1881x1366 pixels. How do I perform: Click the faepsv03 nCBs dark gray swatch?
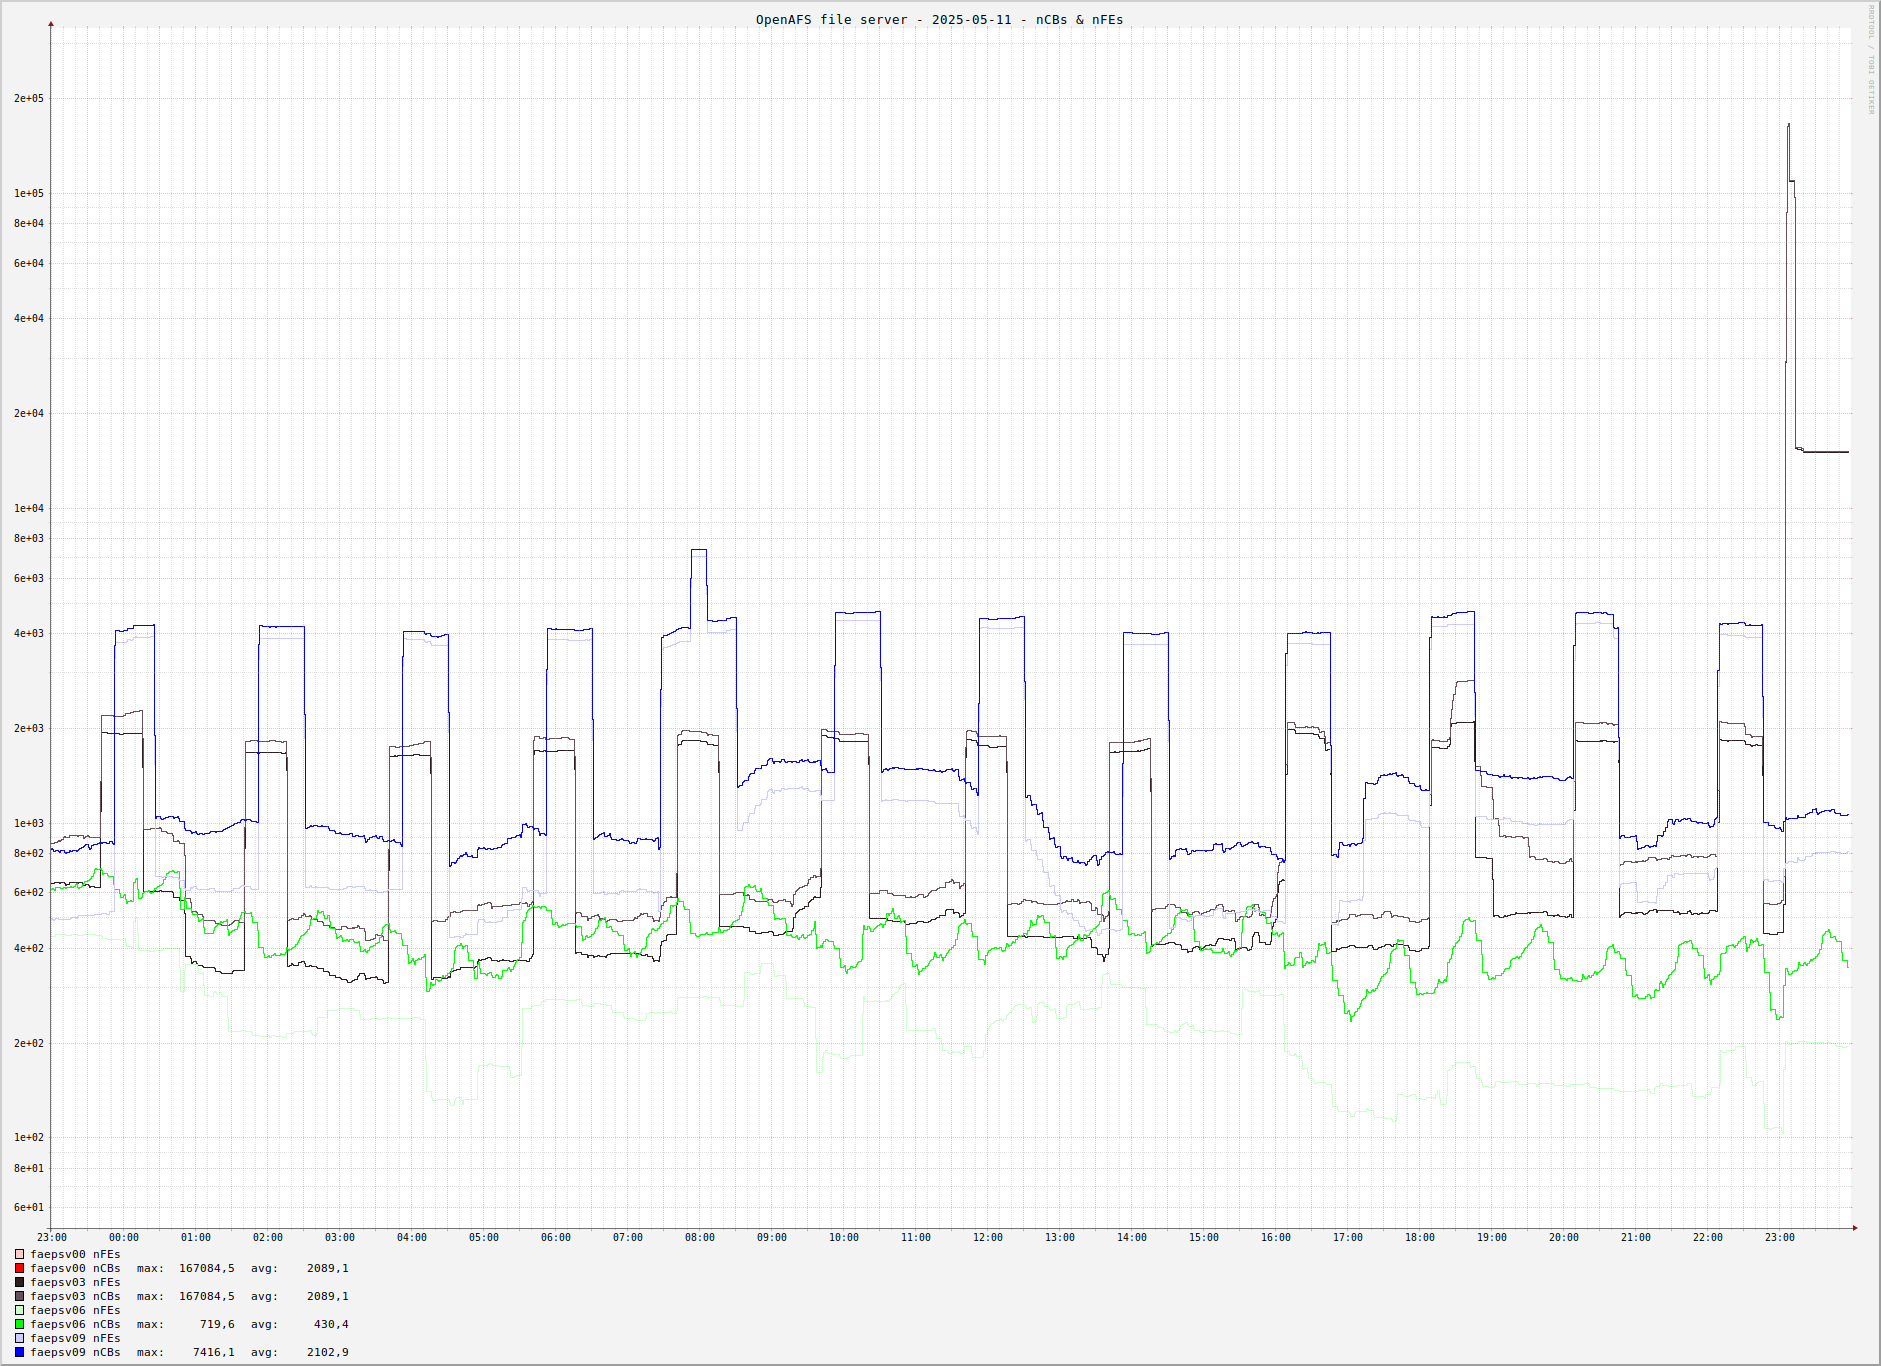[x=19, y=1296]
